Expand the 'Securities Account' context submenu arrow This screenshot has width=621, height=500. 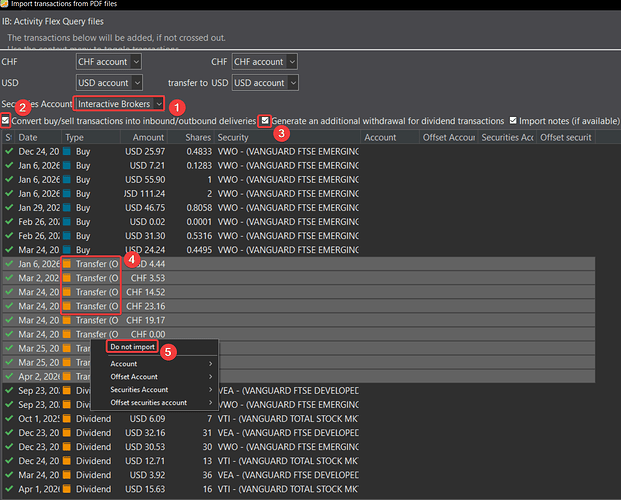[211, 389]
